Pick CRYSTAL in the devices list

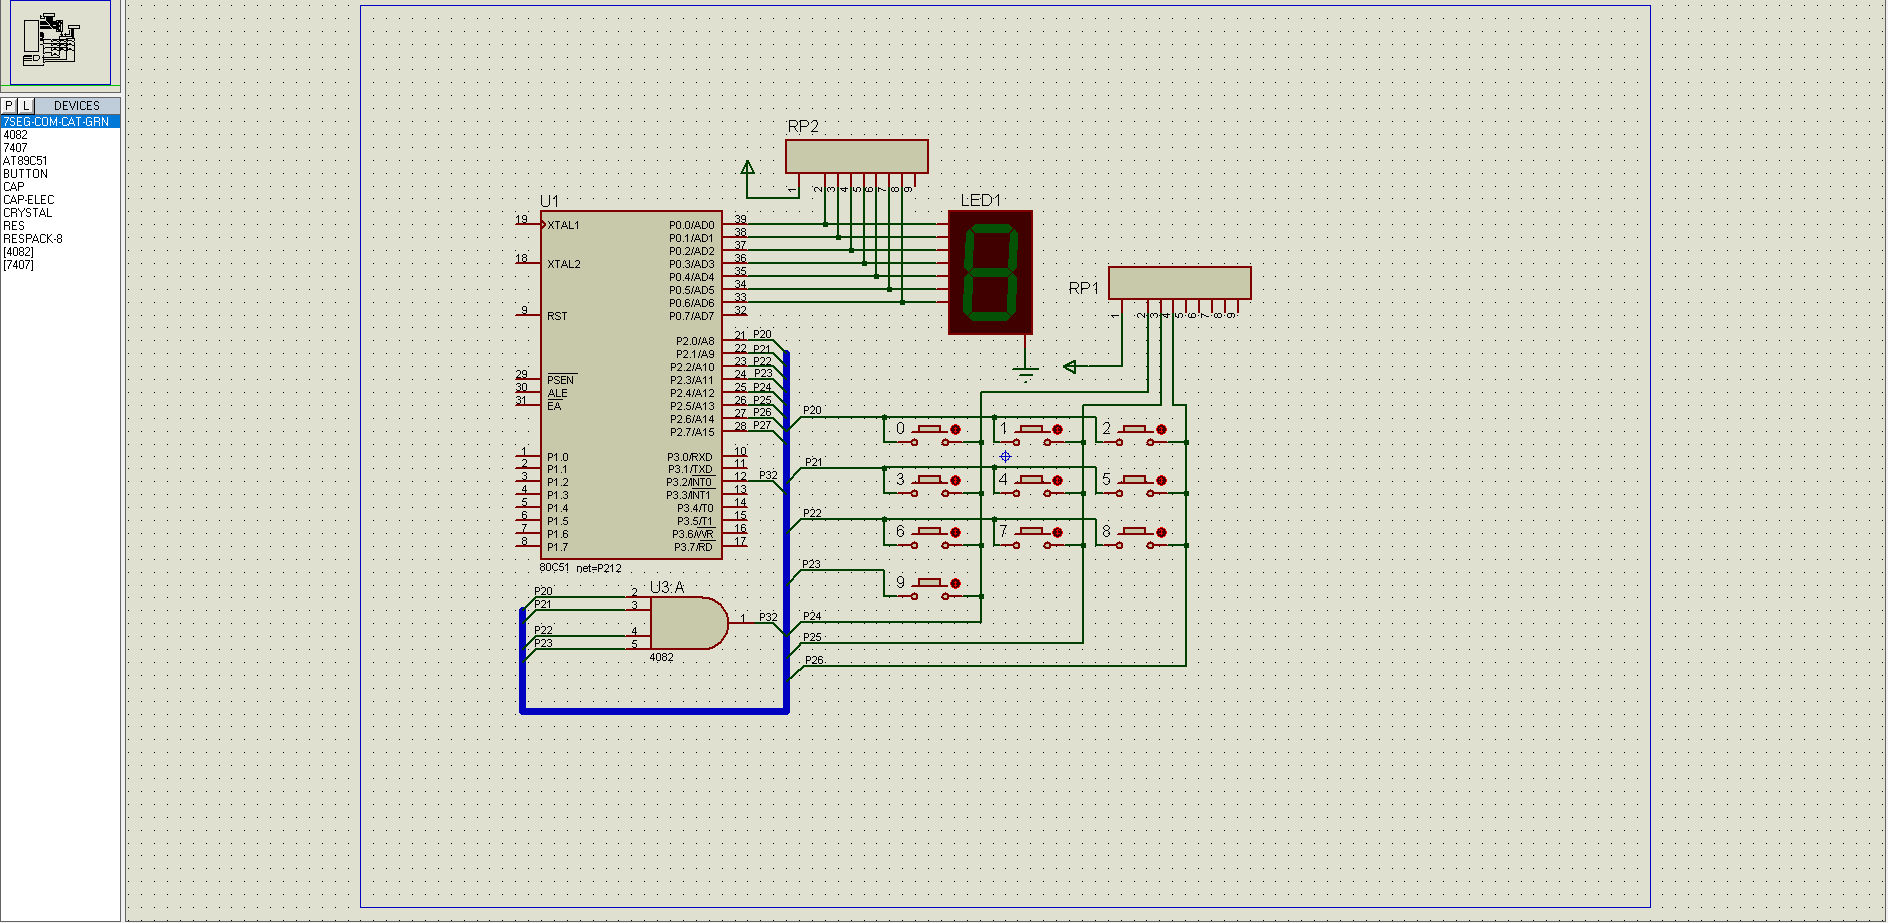pos(27,213)
